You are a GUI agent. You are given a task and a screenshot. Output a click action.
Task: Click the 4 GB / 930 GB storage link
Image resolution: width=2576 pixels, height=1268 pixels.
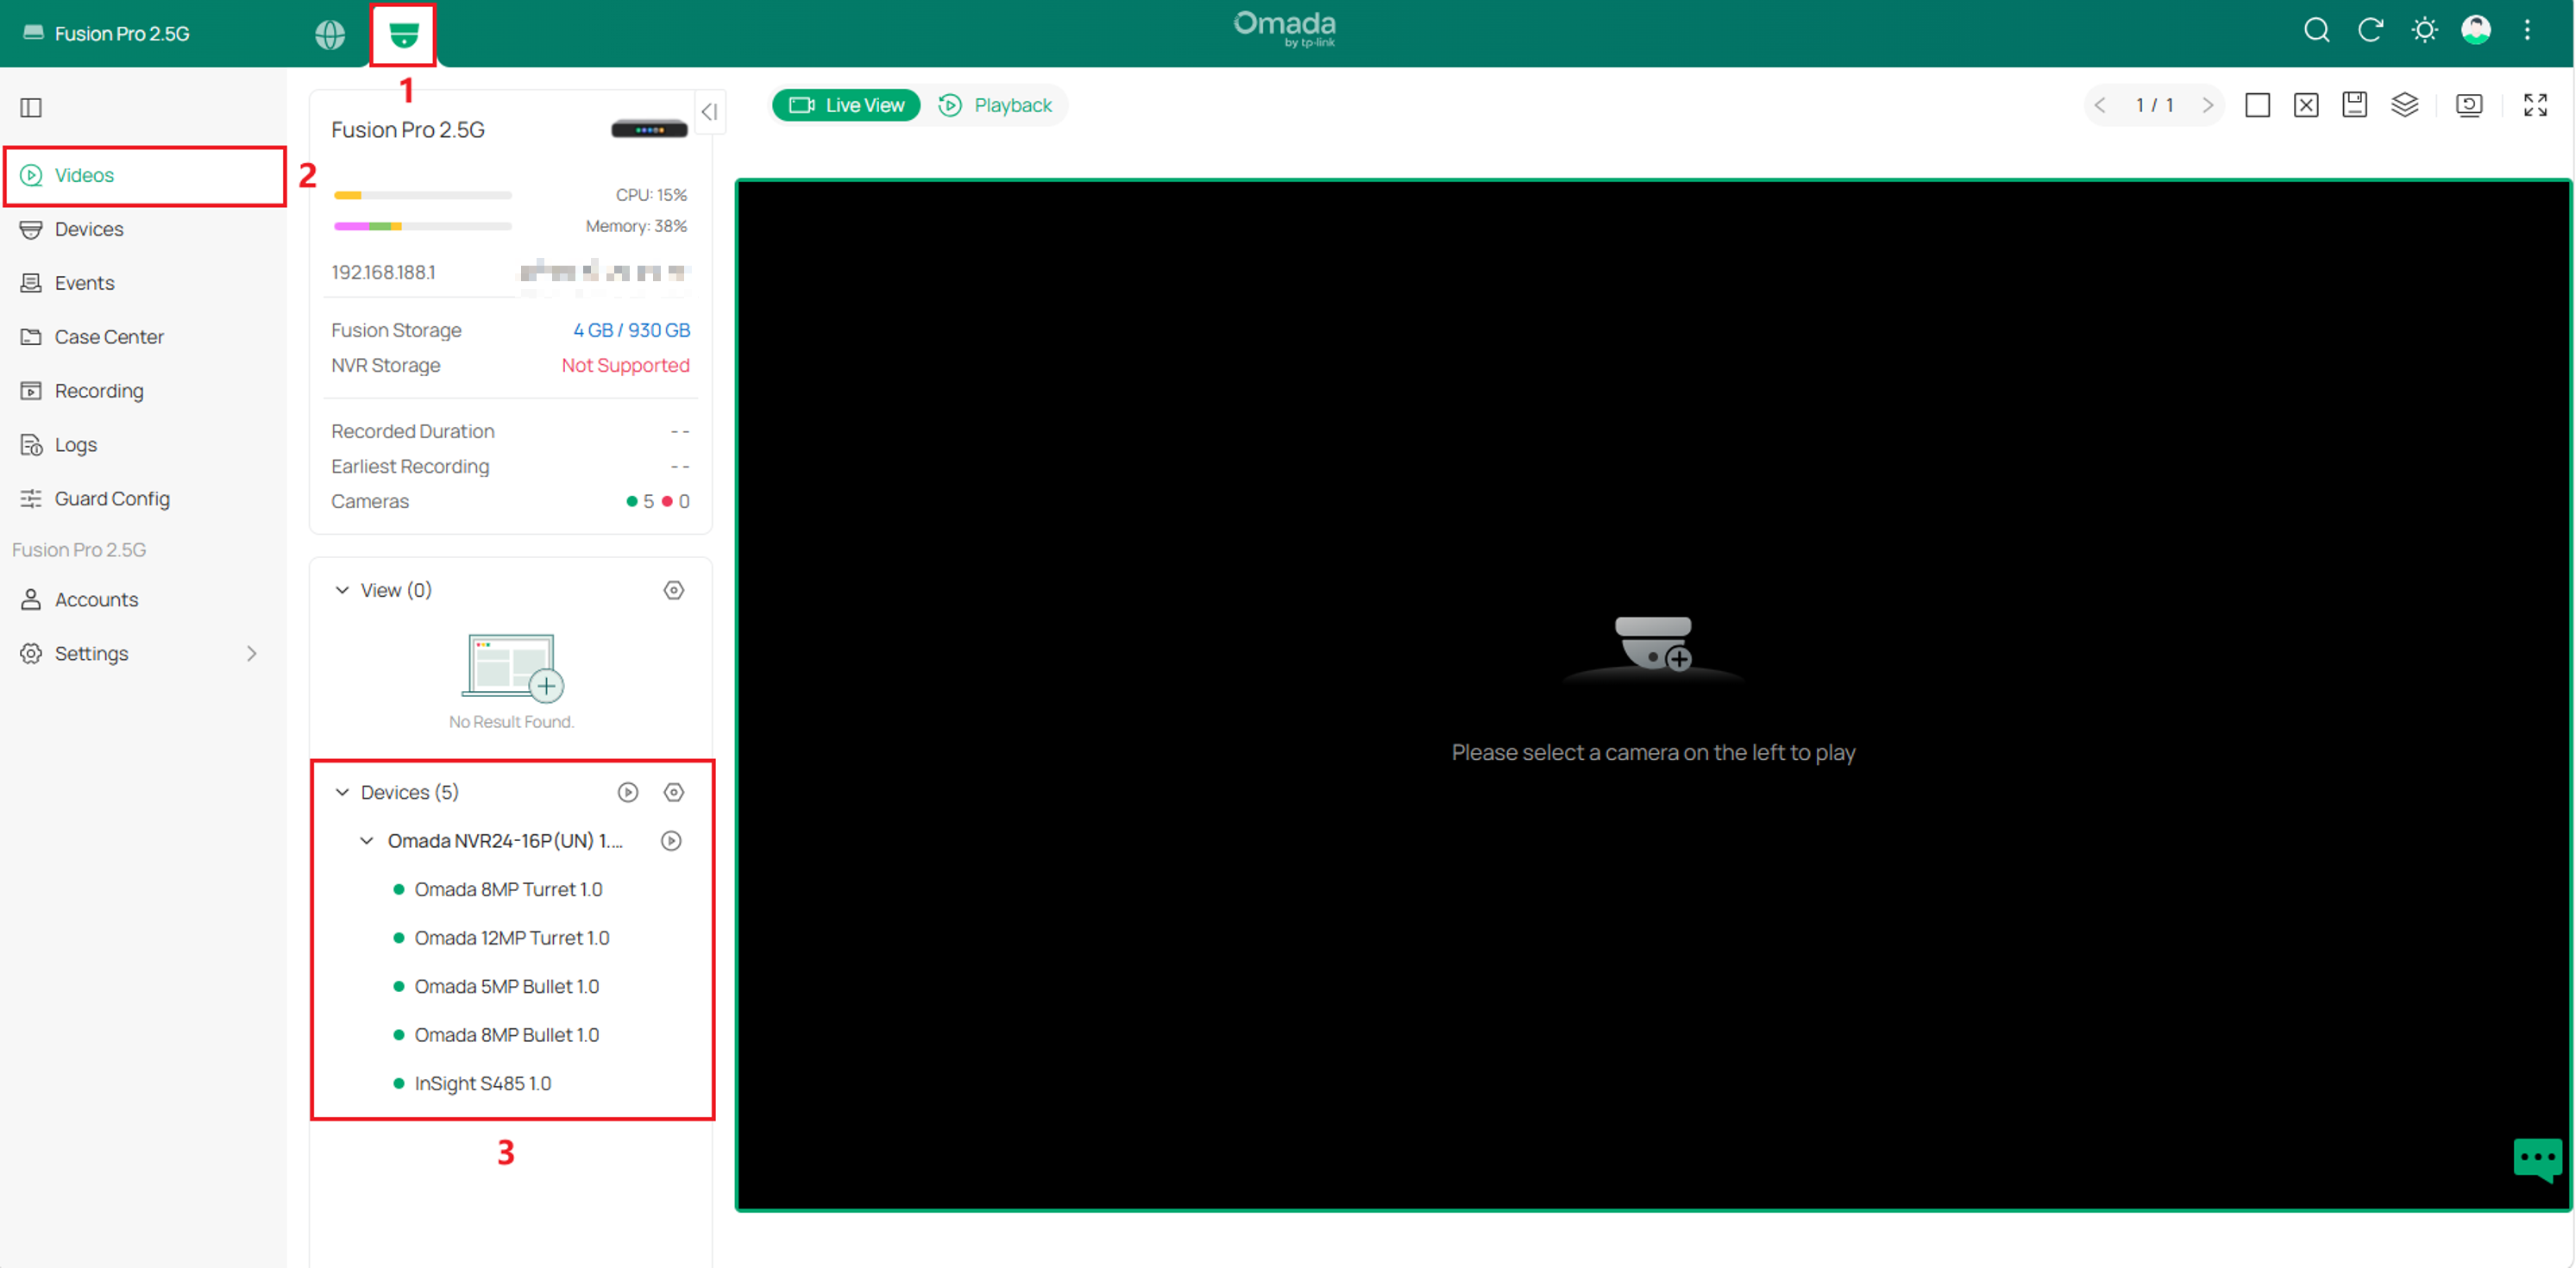(631, 330)
